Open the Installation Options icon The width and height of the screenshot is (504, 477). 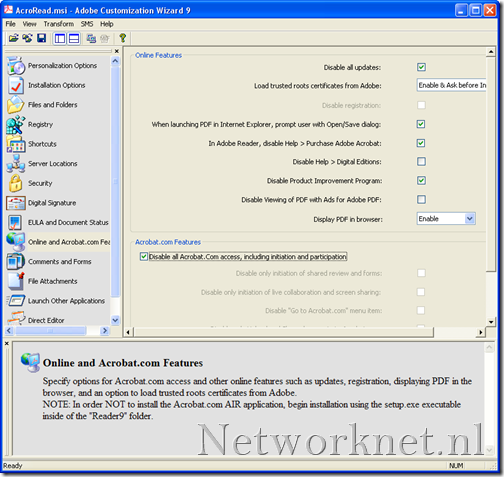(16, 85)
